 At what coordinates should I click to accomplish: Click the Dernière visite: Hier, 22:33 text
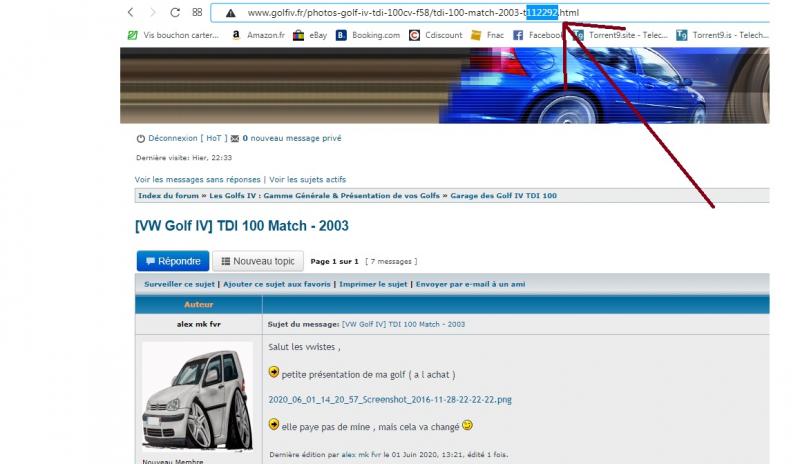(x=184, y=158)
